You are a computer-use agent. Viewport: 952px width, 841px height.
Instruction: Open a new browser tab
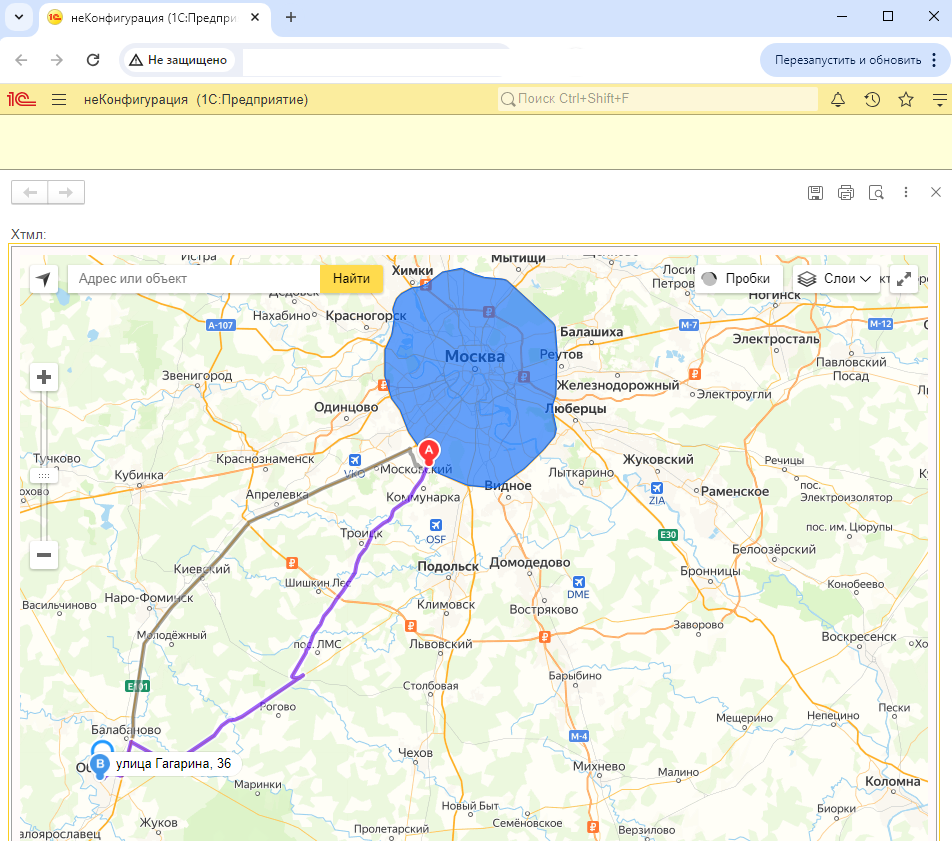[x=291, y=17]
